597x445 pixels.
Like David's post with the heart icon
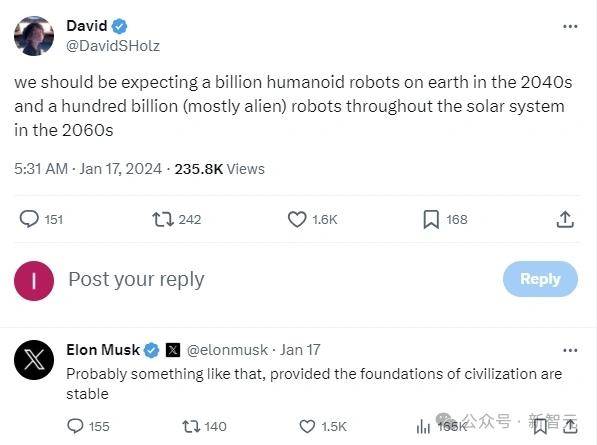tap(297, 219)
